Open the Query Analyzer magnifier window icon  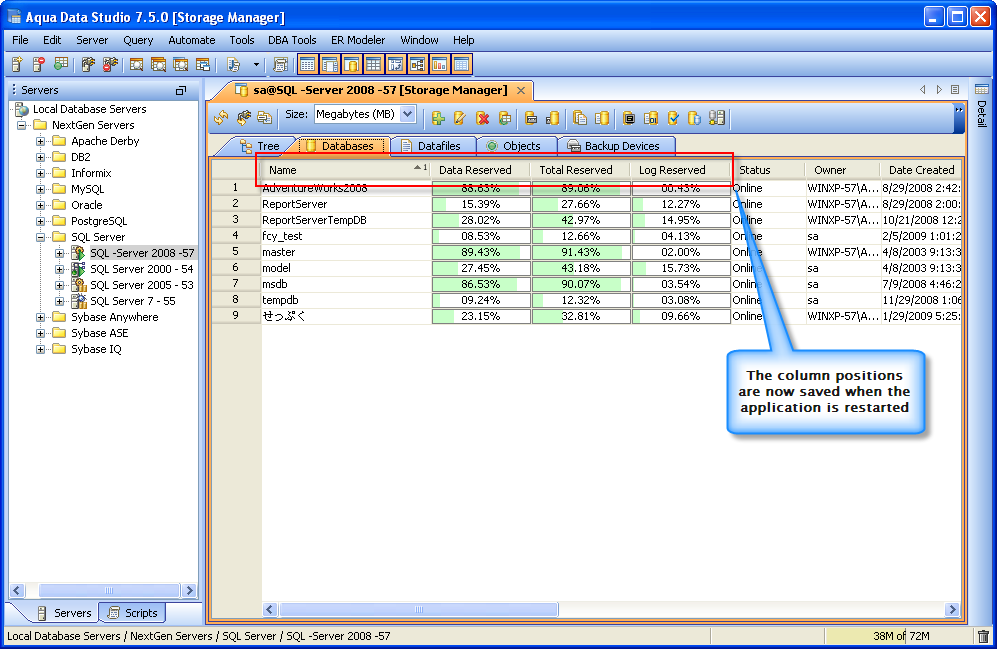(136, 64)
